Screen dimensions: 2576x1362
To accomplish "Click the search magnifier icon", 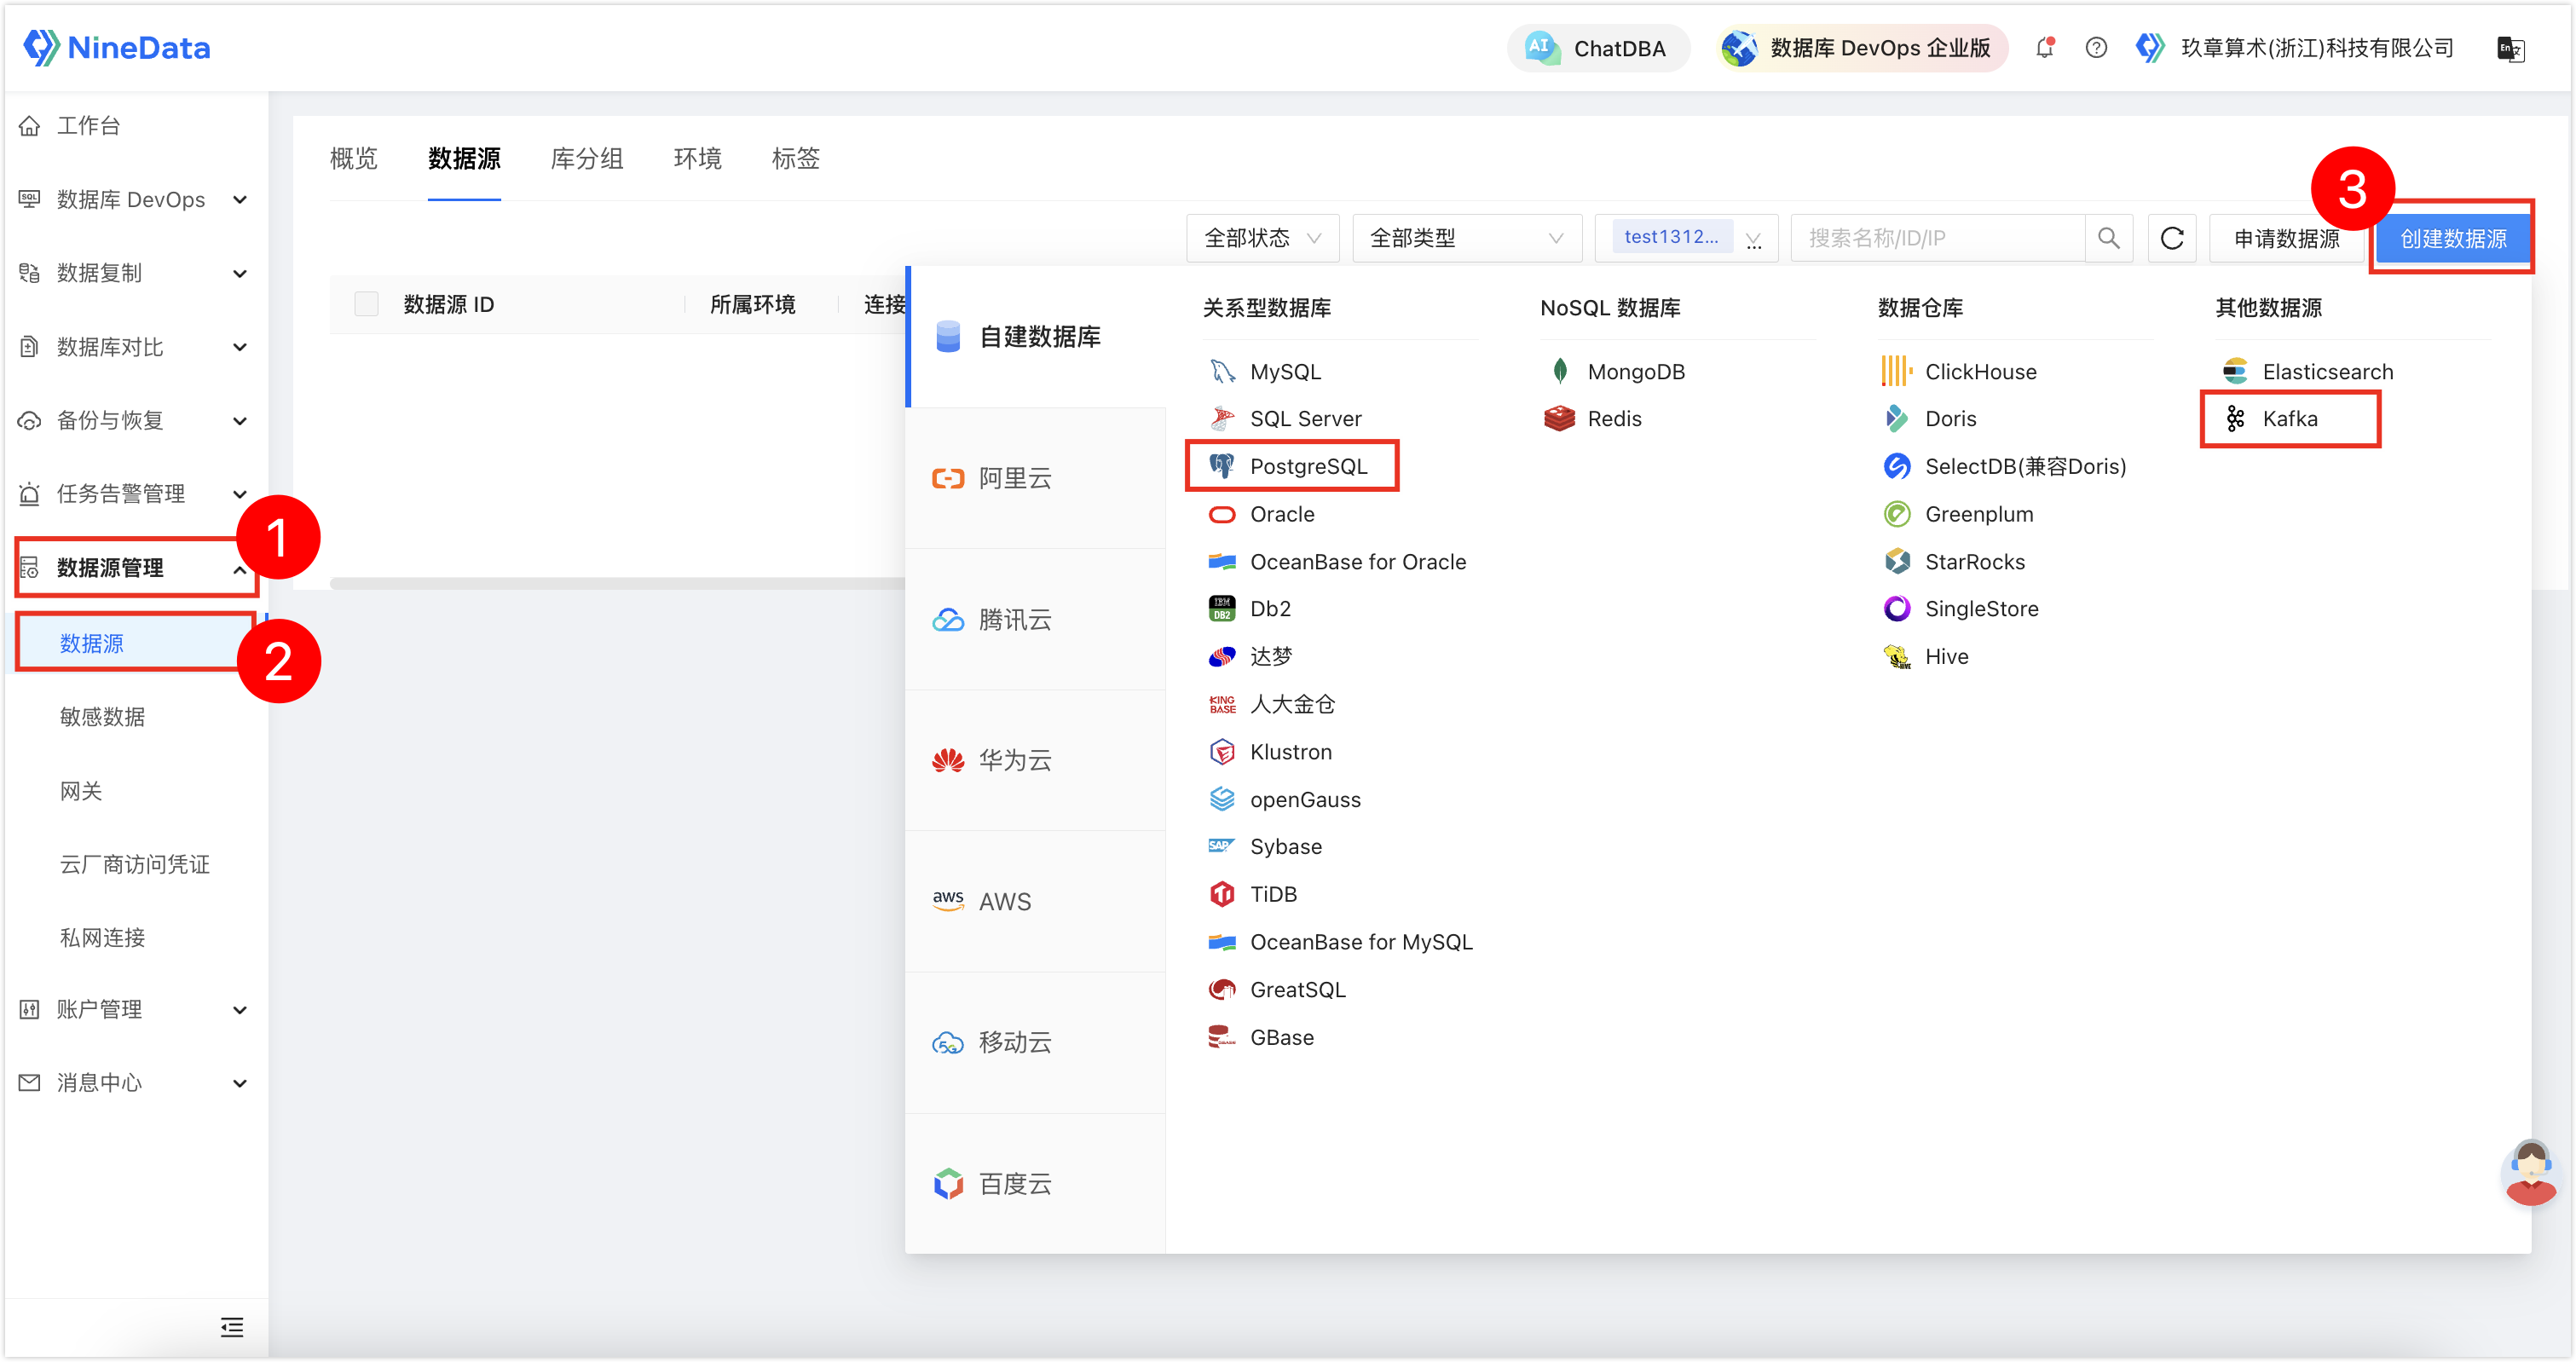I will click(x=2108, y=238).
